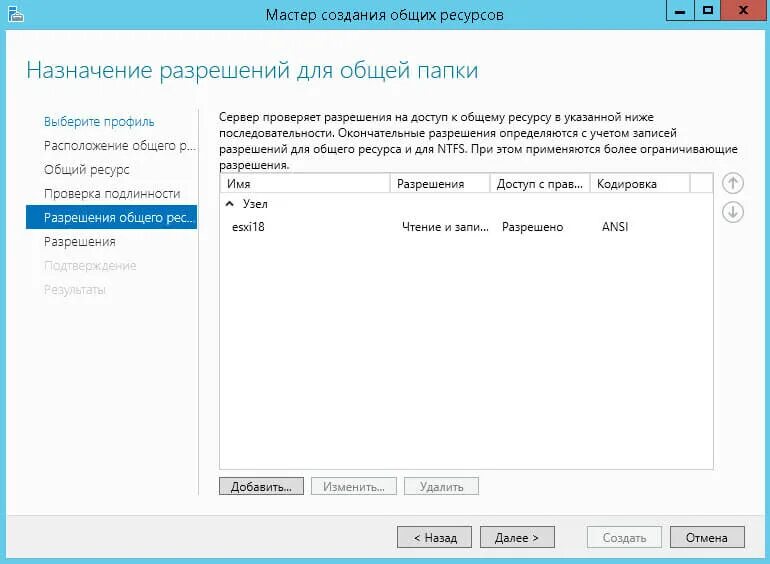Switch to Проверка подлинности step
770x564 pixels.
112,194
